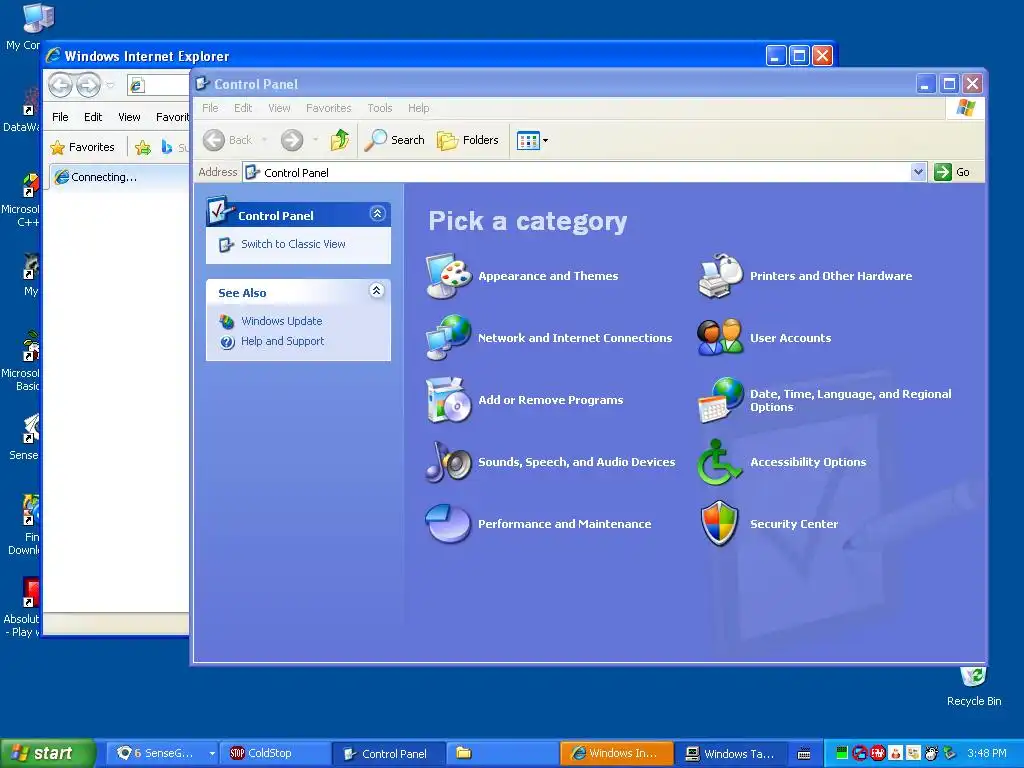Screen dimensions: 1024x768
Task: Click Internet Explorer Favorites star icon
Action: pos(57,148)
